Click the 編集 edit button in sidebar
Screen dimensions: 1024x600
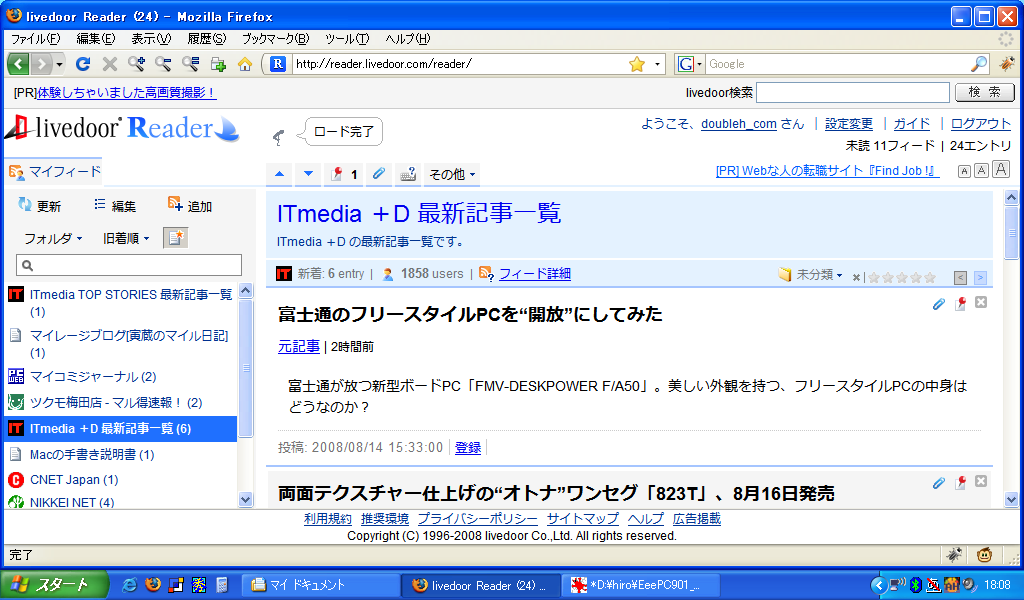115,206
